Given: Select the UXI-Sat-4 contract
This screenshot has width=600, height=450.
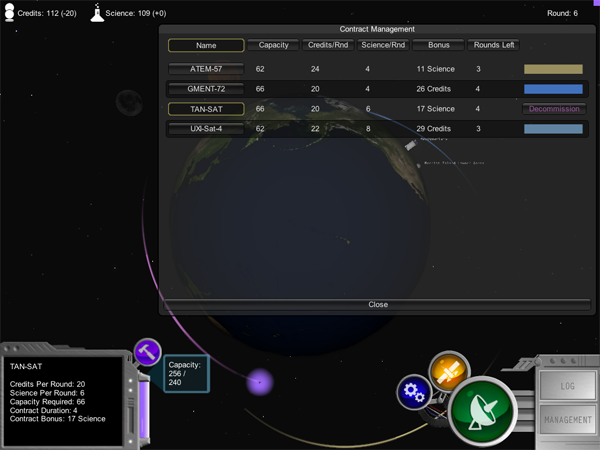Looking at the screenshot, I should pos(206,129).
